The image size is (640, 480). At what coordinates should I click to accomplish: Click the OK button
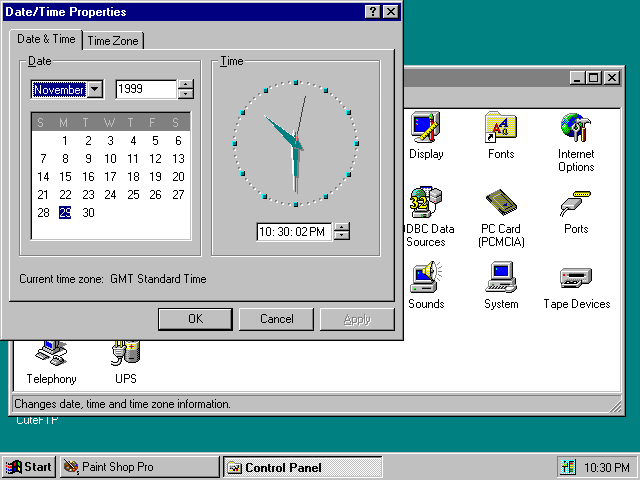tap(195, 319)
